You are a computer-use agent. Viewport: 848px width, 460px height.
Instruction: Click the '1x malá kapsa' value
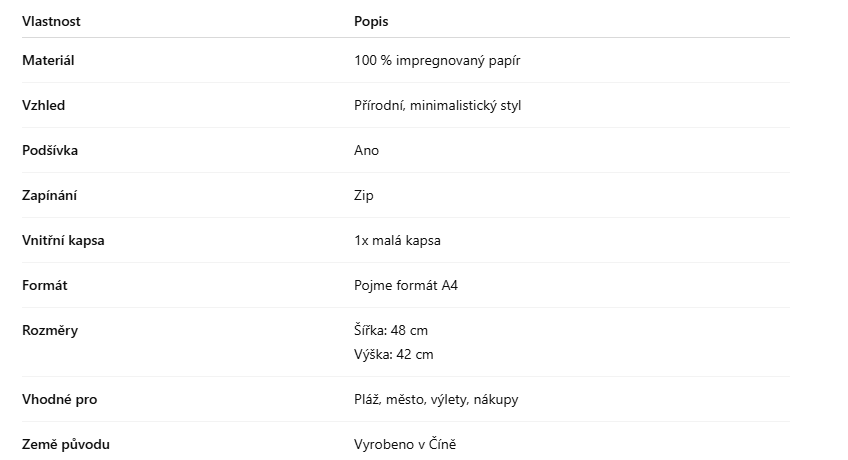pos(397,240)
